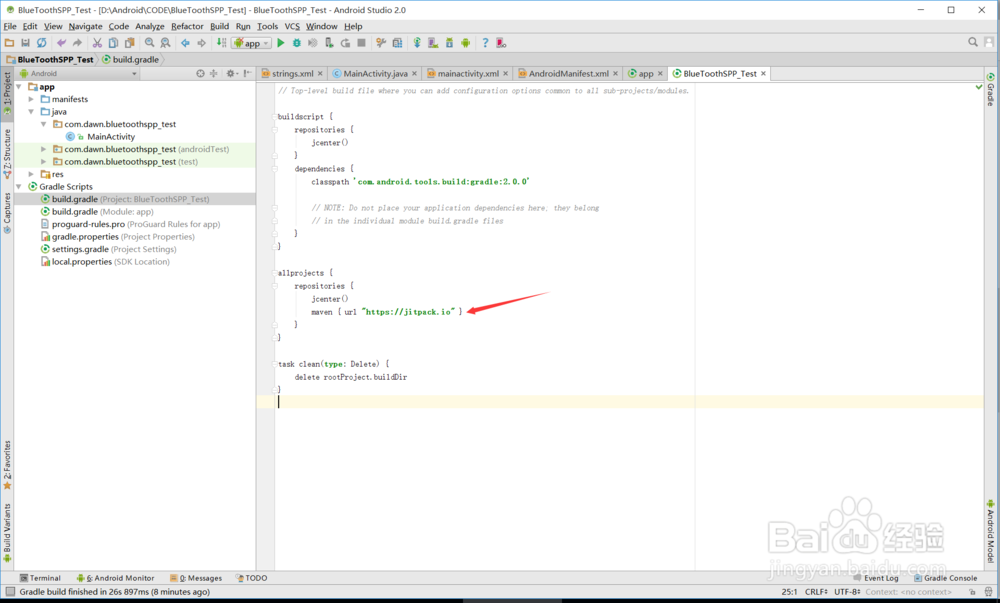Click the Attach debugger phone icon

point(329,43)
